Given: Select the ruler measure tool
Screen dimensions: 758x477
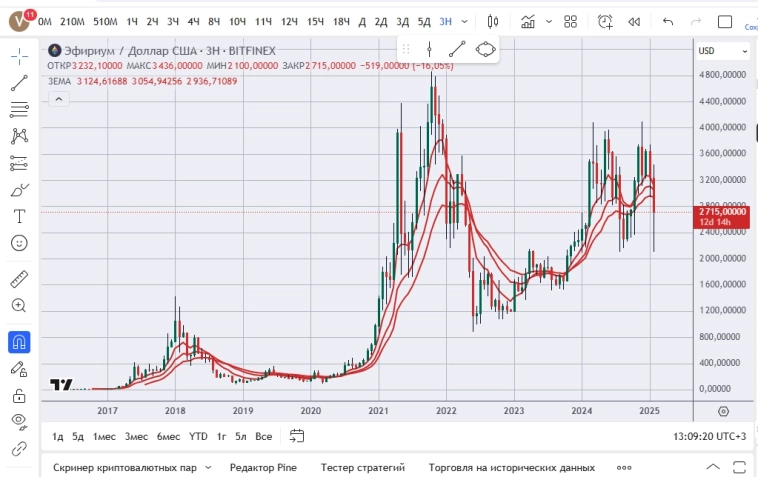Looking at the screenshot, I should click(x=19, y=279).
